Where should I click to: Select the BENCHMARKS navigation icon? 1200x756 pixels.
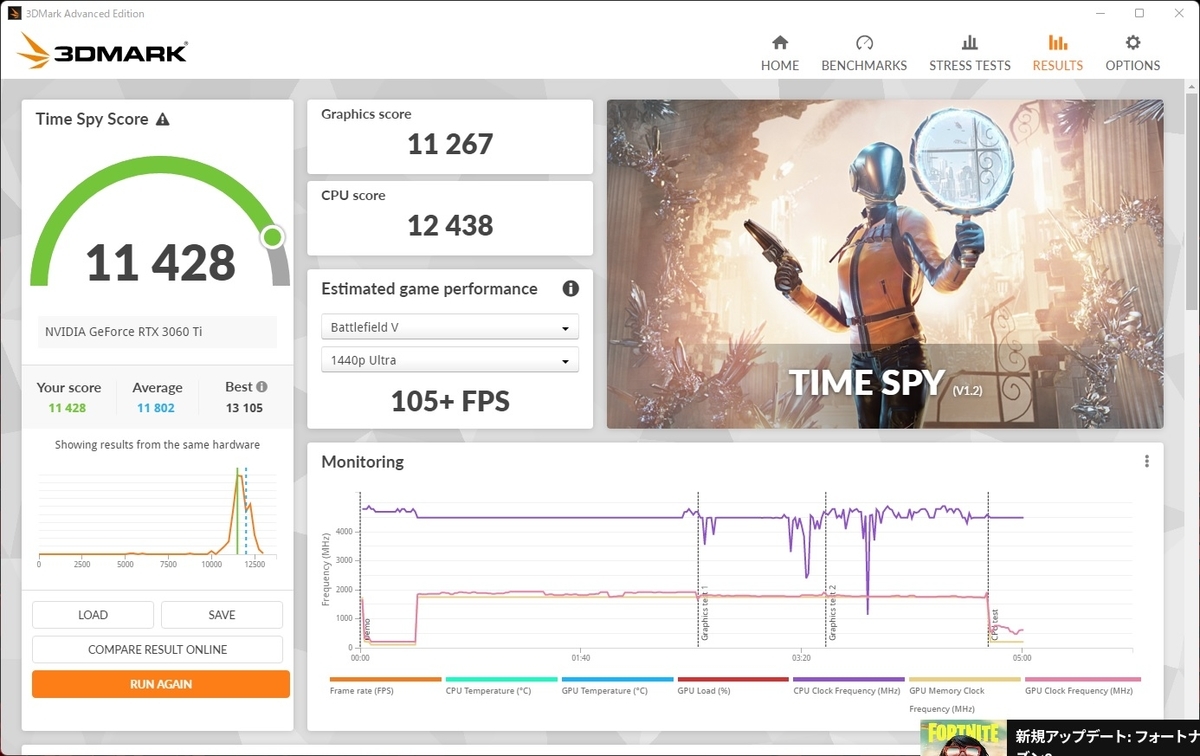(864, 45)
